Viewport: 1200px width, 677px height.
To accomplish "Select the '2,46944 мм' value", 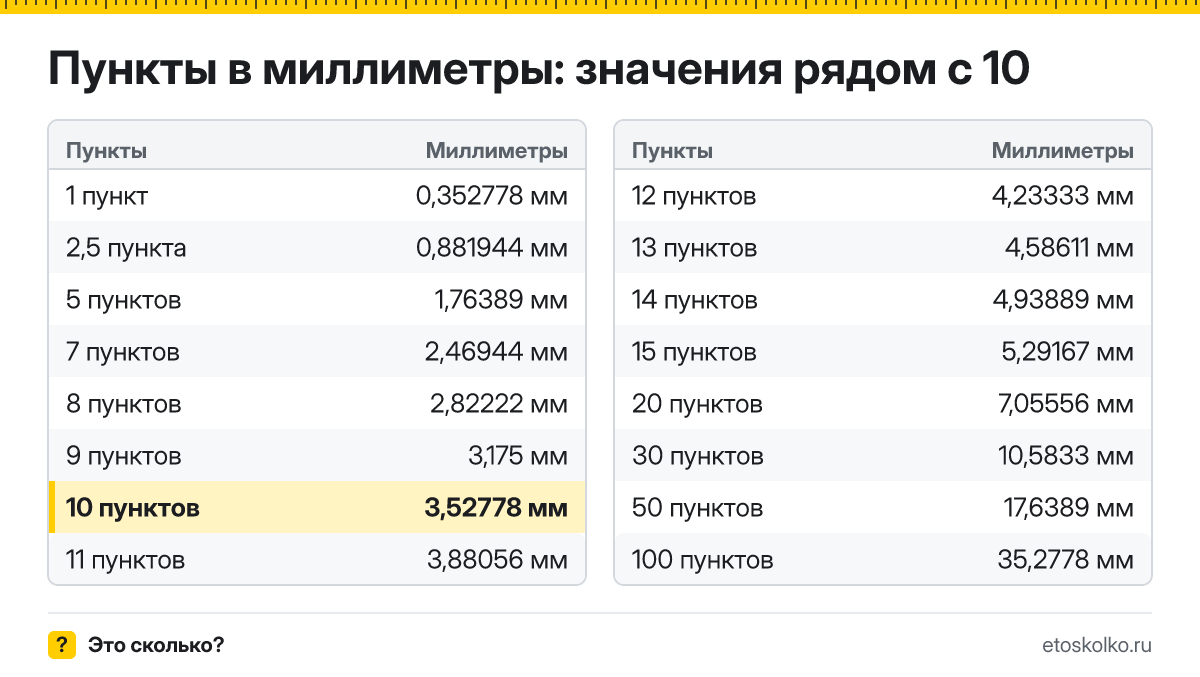I will click(x=498, y=352).
